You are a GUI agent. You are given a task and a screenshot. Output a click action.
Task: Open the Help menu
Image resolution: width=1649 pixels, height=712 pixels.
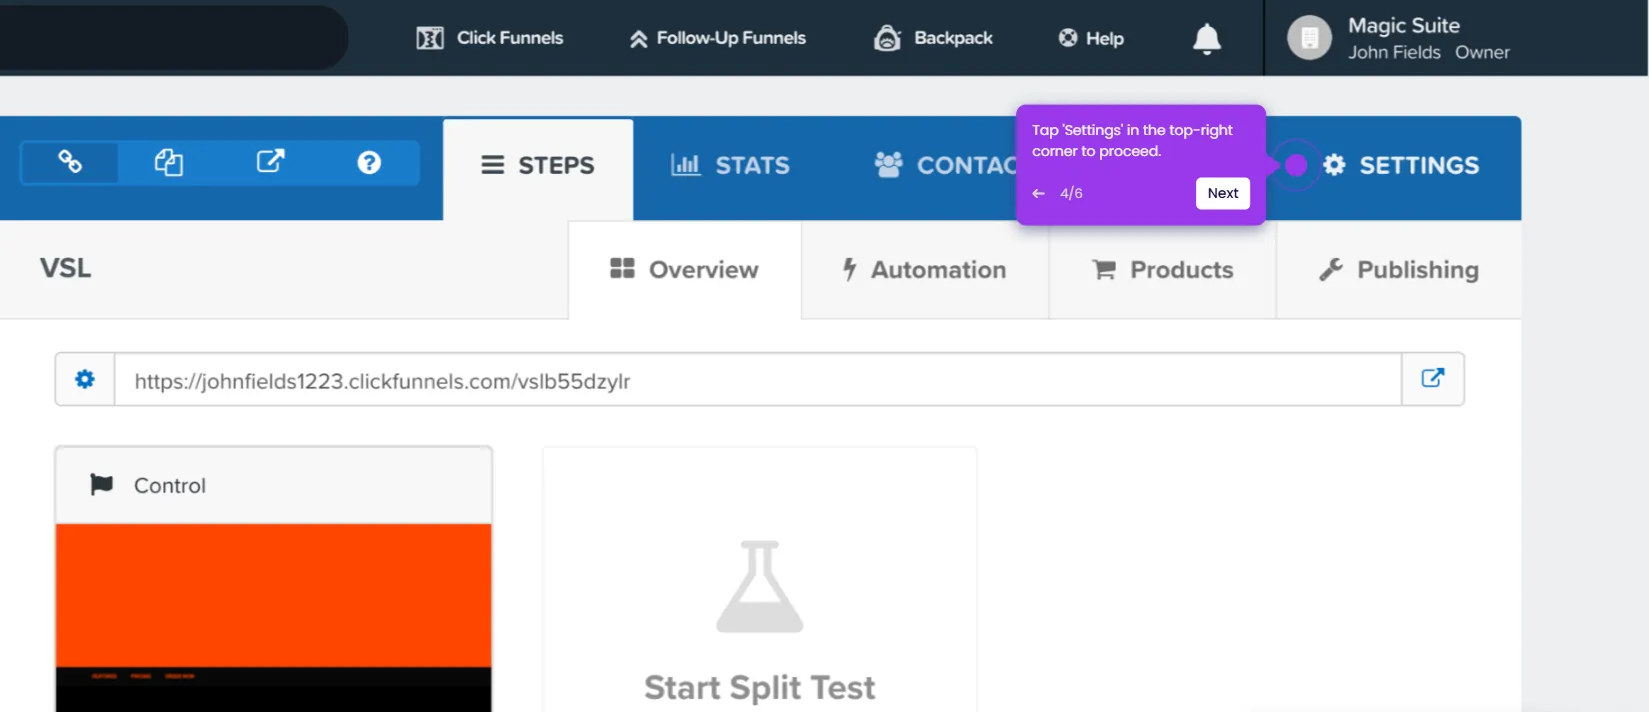click(1091, 38)
